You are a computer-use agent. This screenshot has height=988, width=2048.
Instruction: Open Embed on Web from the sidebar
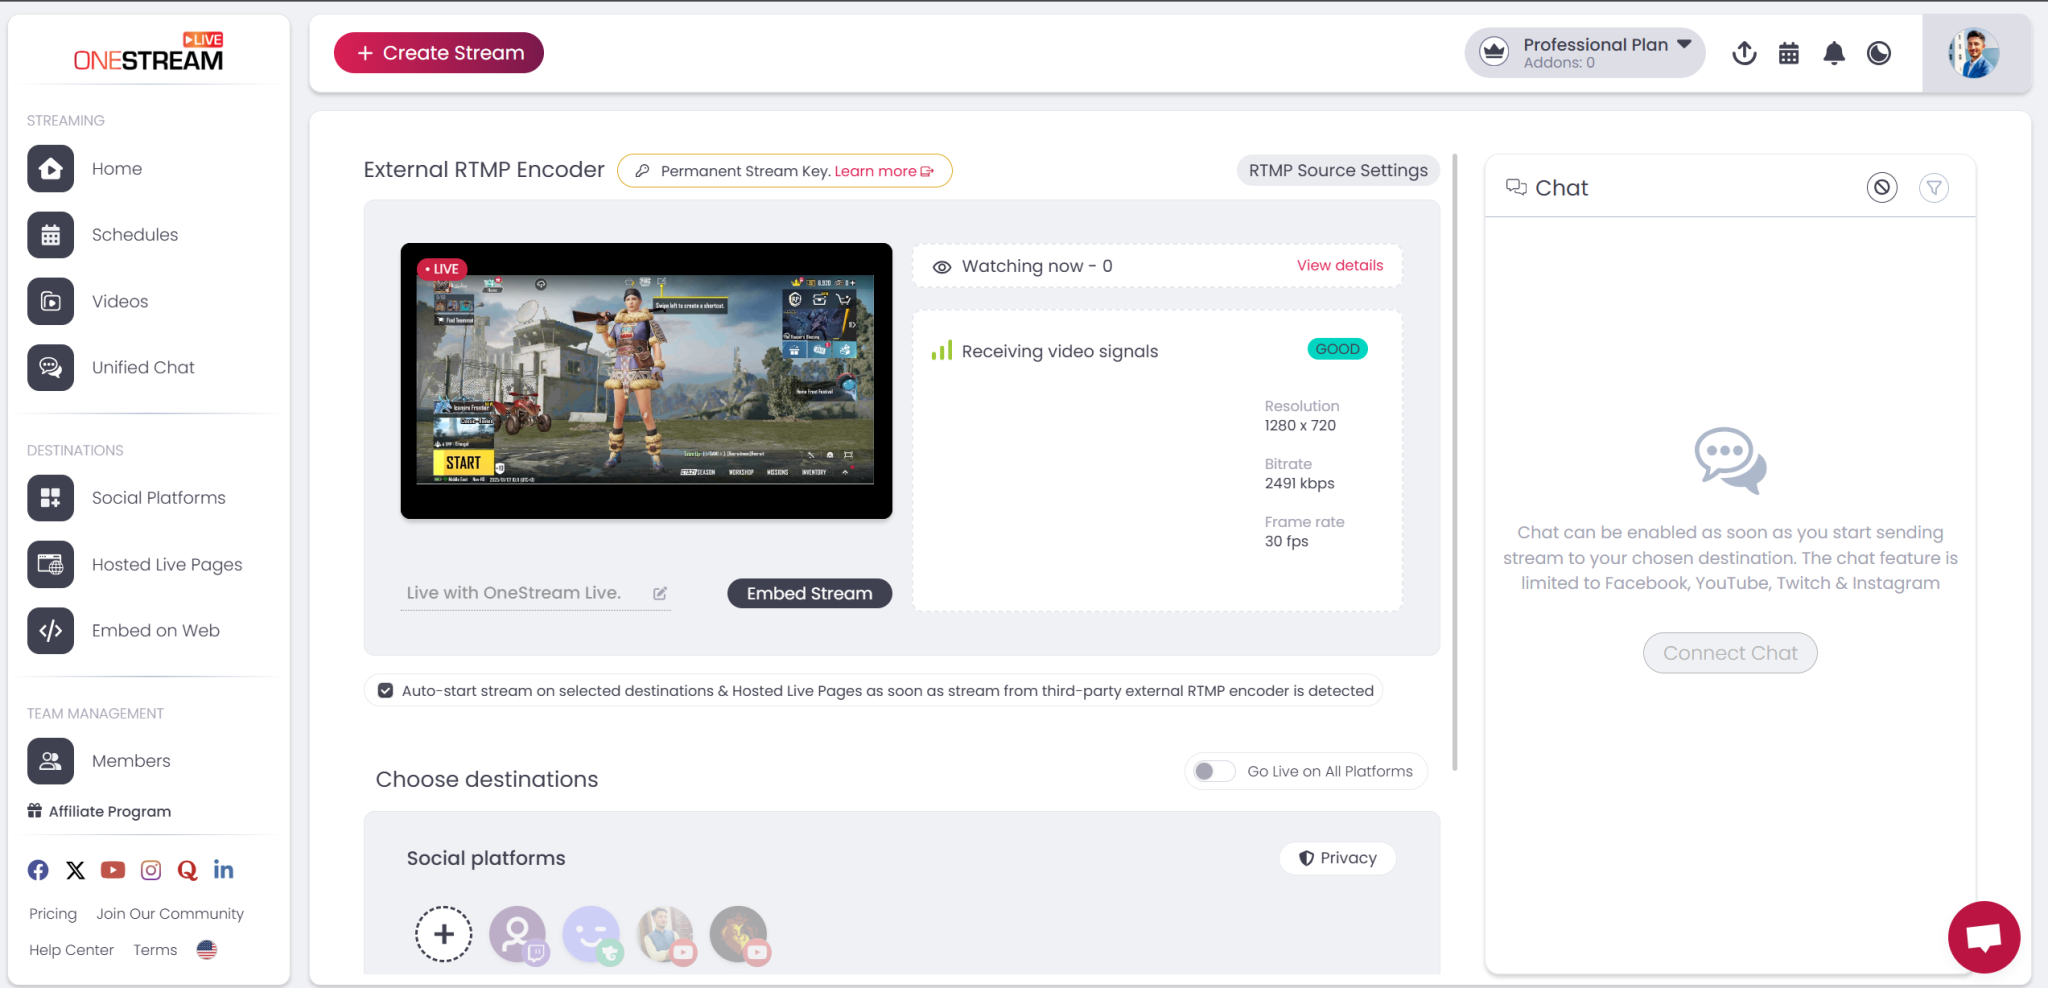coord(155,630)
